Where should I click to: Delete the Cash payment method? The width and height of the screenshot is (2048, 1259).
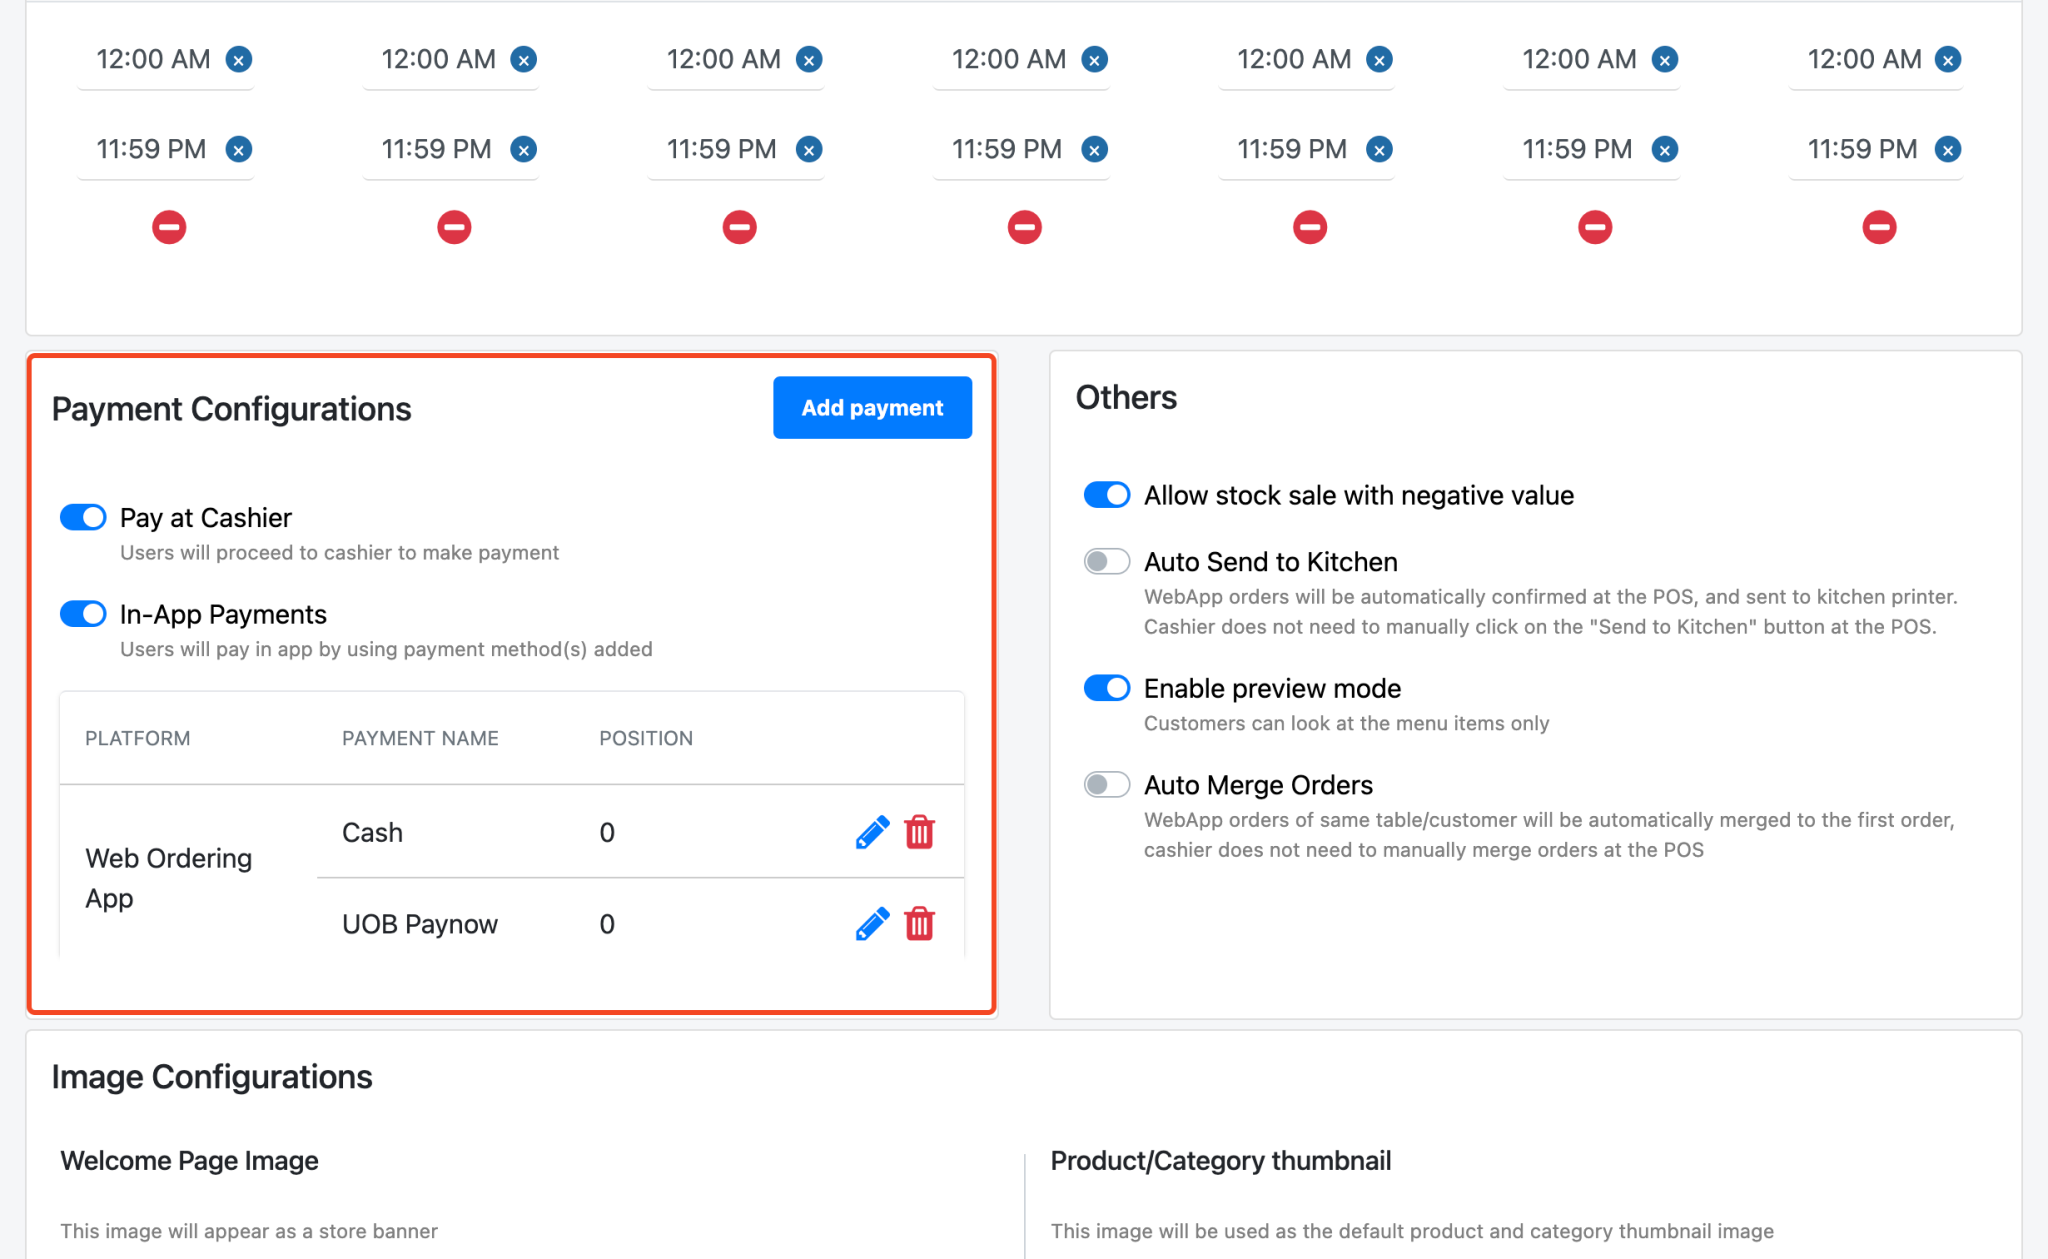pos(920,831)
